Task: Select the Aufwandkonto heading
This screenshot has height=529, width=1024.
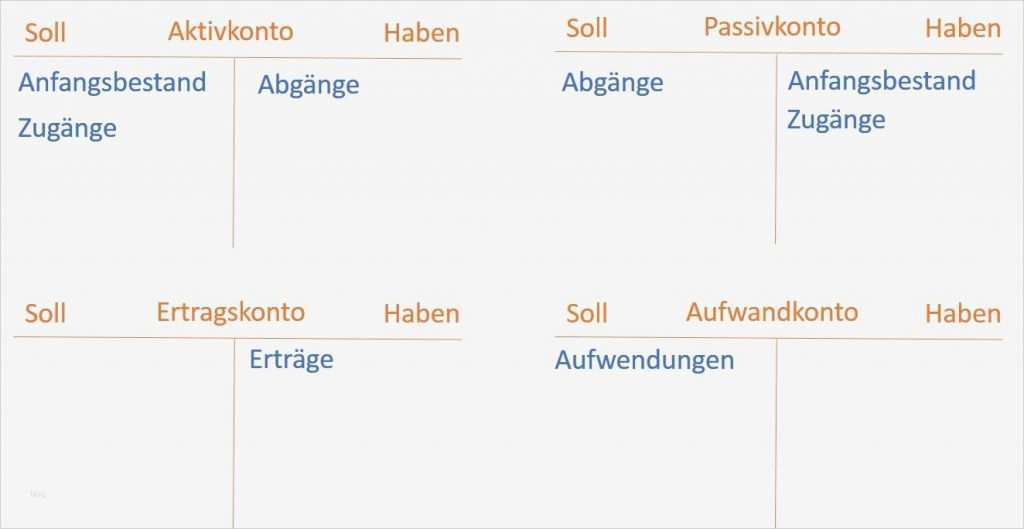Action: (x=772, y=312)
